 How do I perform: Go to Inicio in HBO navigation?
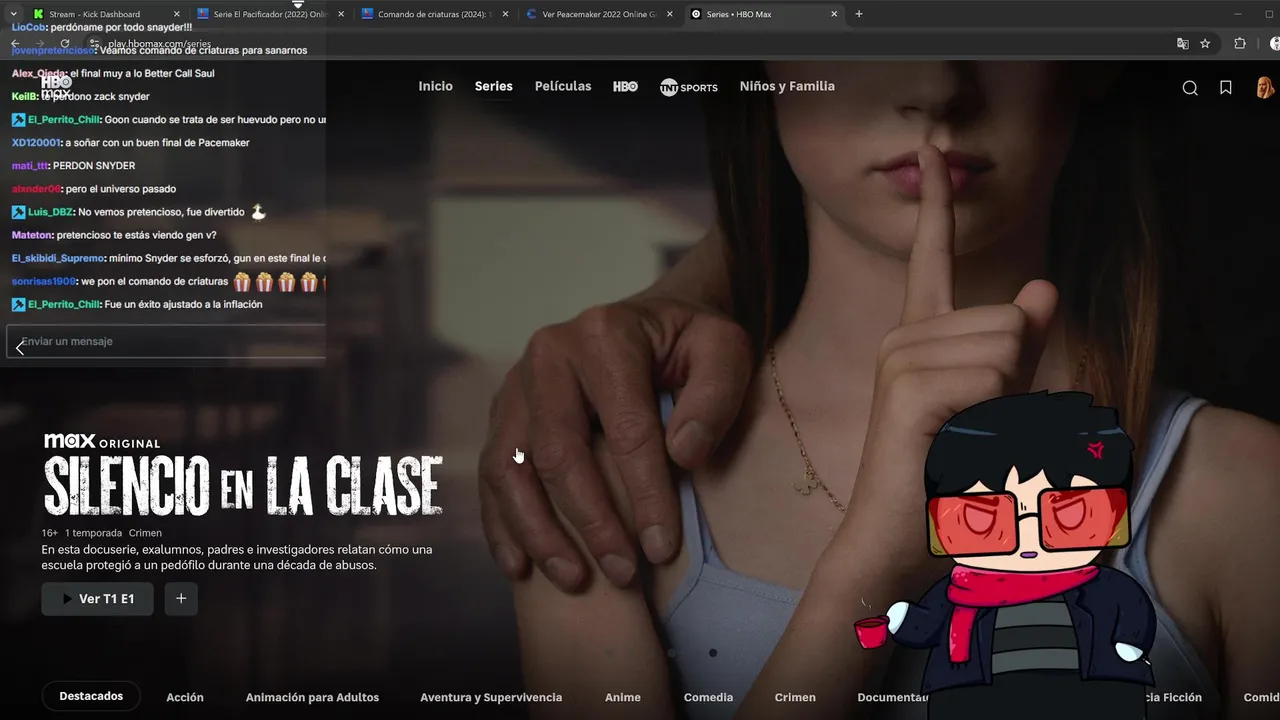click(435, 86)
